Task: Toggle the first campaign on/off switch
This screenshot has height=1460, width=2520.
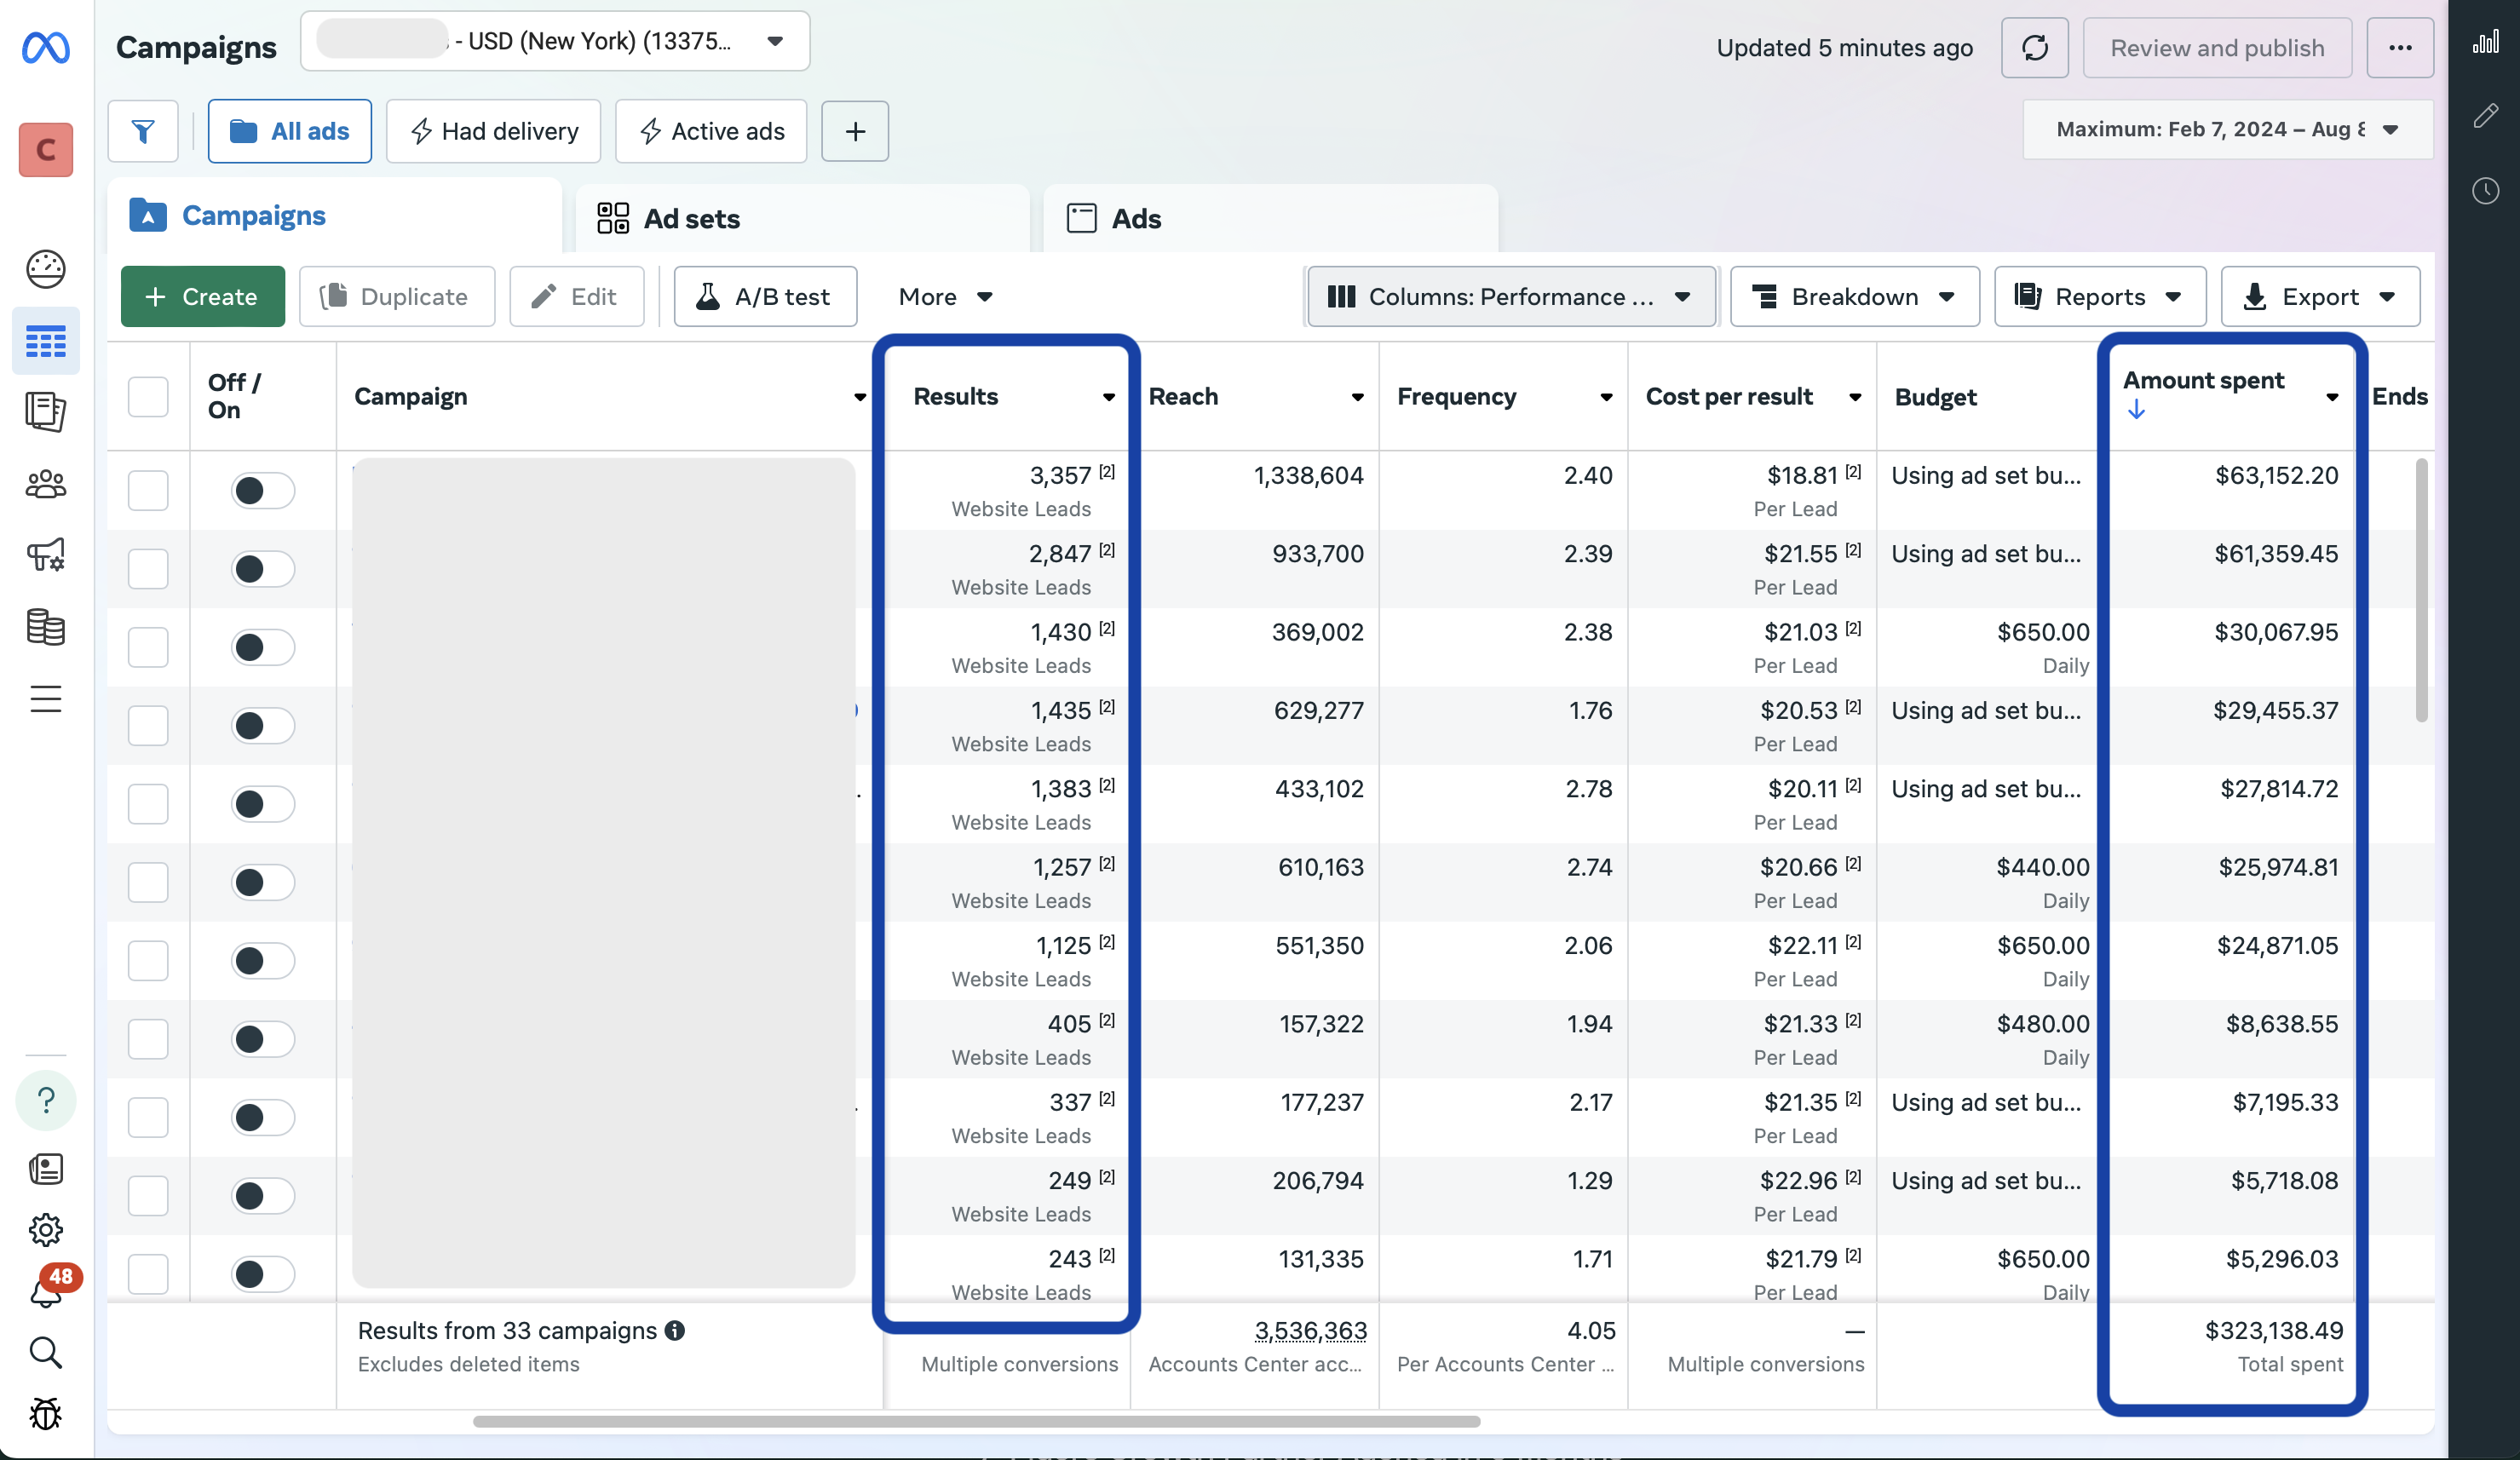Action: (262, 491)
